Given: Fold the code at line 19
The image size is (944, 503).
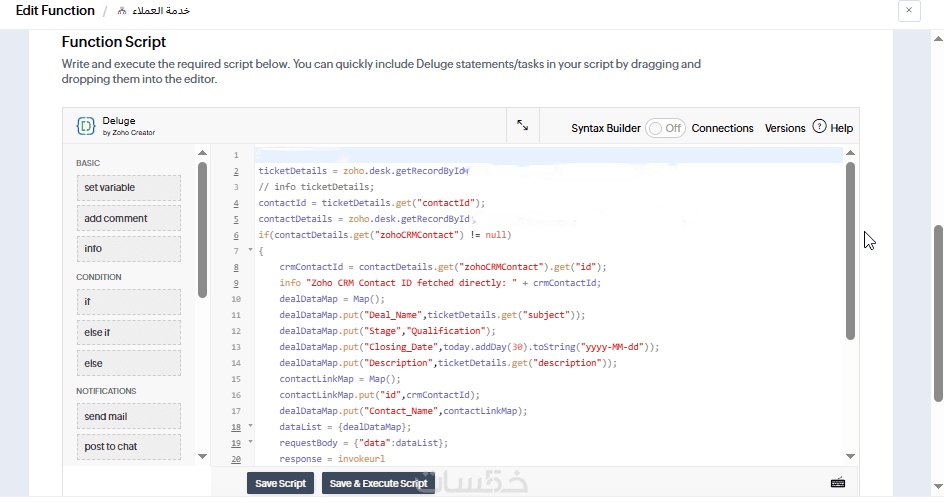Looking at the screenshot, I should tap(250, 443).
